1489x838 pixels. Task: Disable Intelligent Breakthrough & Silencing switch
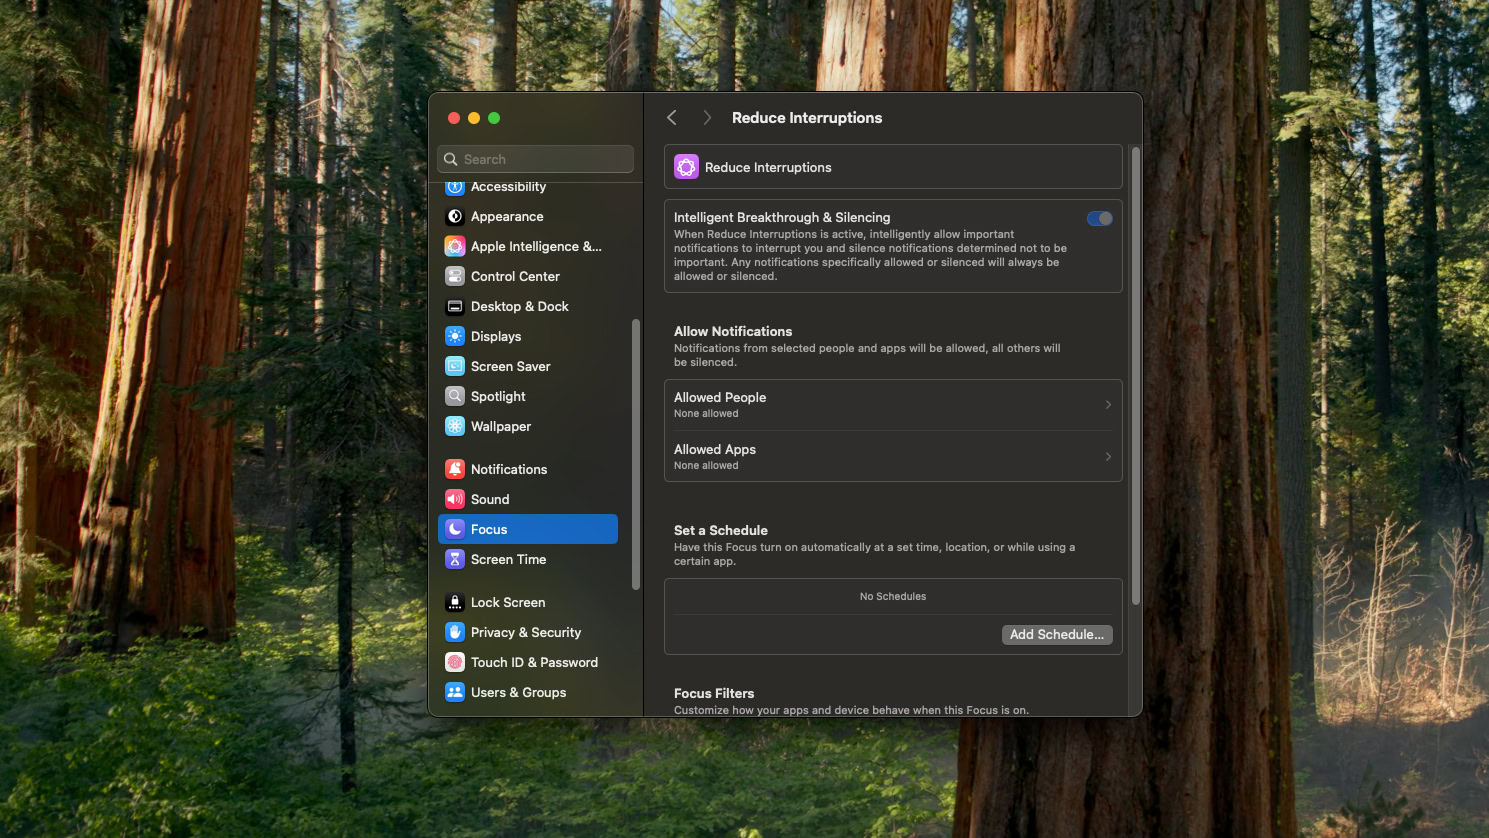(x=1099, y=219)
